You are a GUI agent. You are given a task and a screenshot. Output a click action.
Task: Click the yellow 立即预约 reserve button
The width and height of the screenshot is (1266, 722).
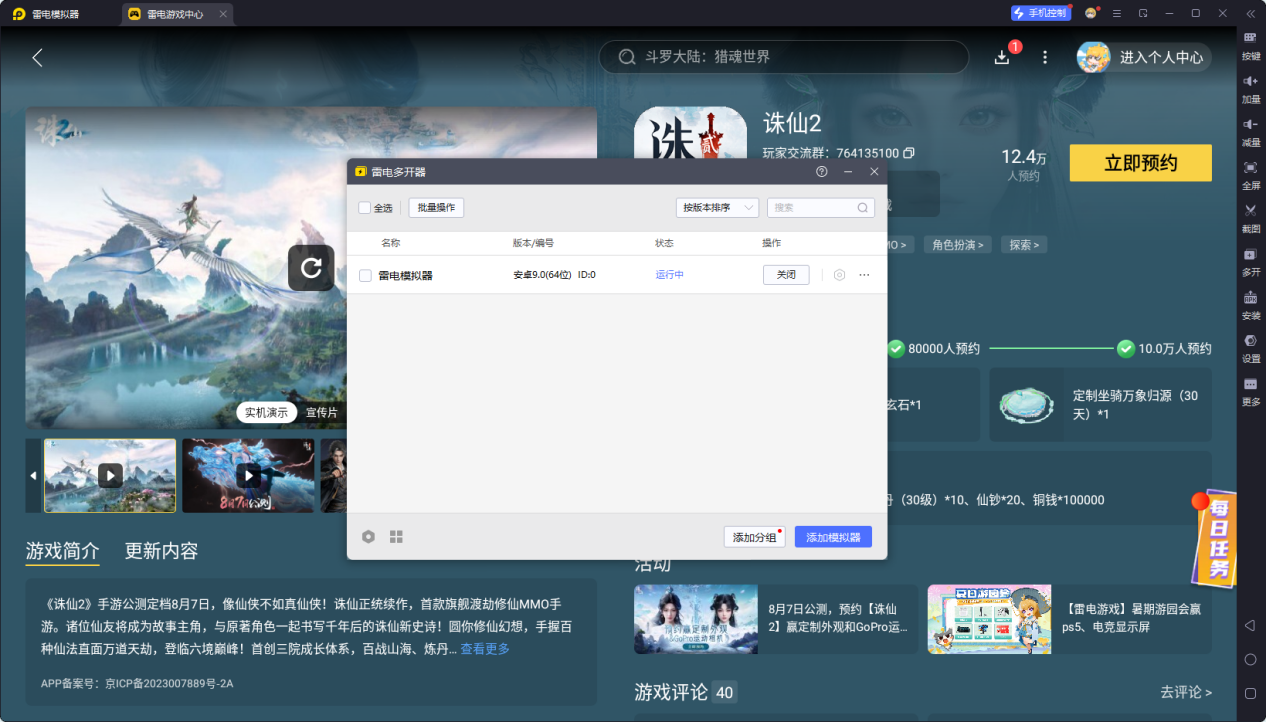coord(1141,163)
